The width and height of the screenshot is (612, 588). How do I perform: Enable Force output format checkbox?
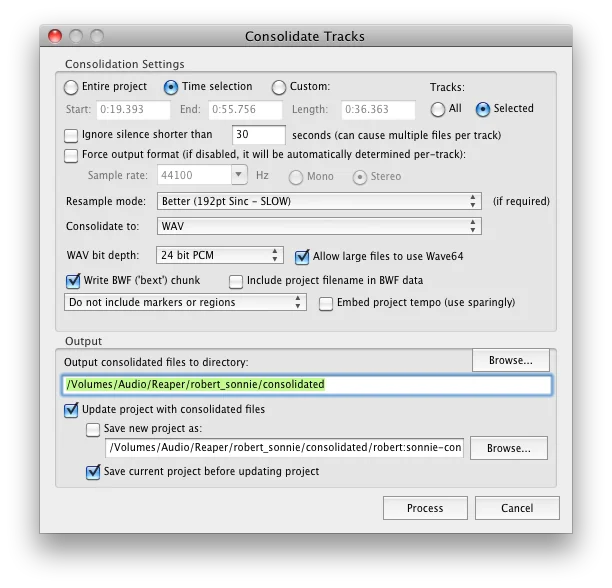click(71, 156)
